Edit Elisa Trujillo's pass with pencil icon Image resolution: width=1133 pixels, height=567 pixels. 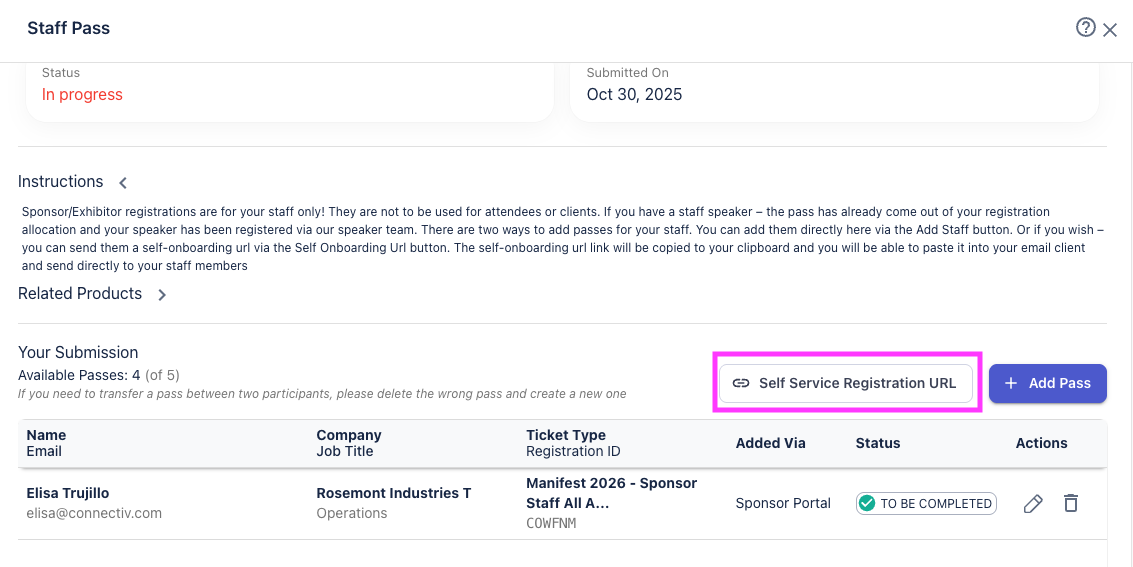1033,503
